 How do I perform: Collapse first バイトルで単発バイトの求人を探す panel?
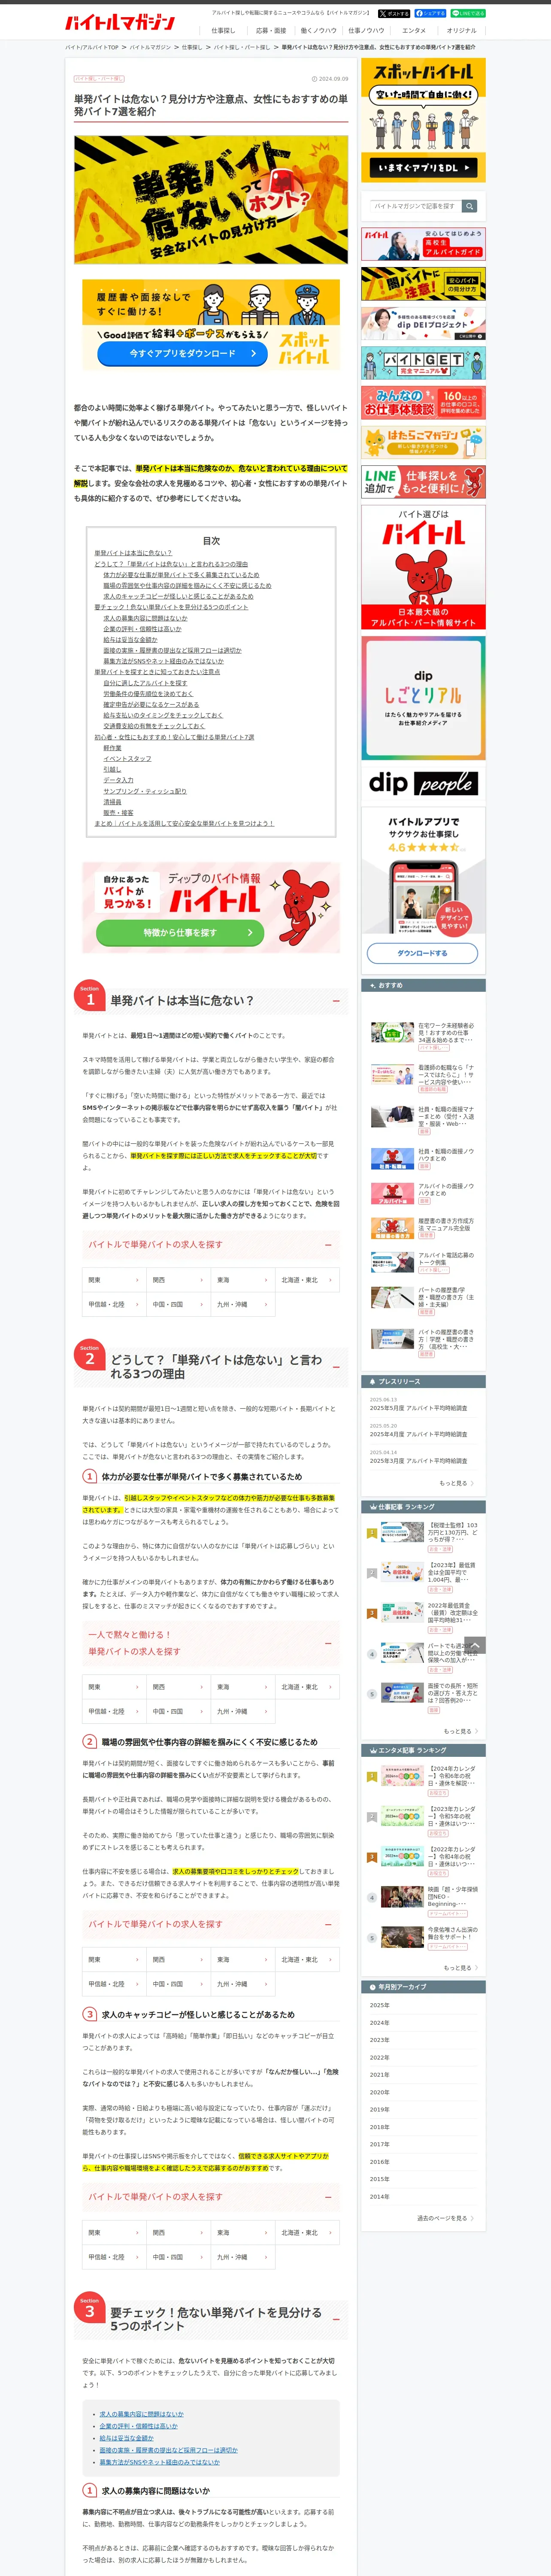point(328,1245)
